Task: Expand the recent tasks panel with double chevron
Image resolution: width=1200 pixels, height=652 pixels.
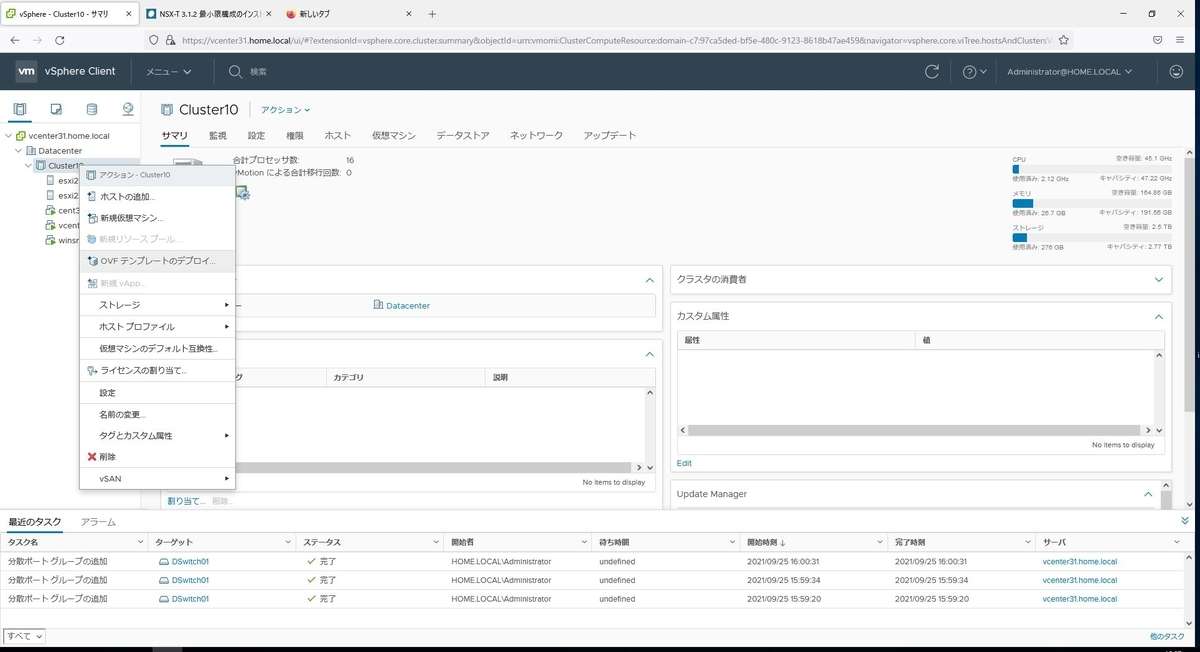Action: pos(1185,521)
